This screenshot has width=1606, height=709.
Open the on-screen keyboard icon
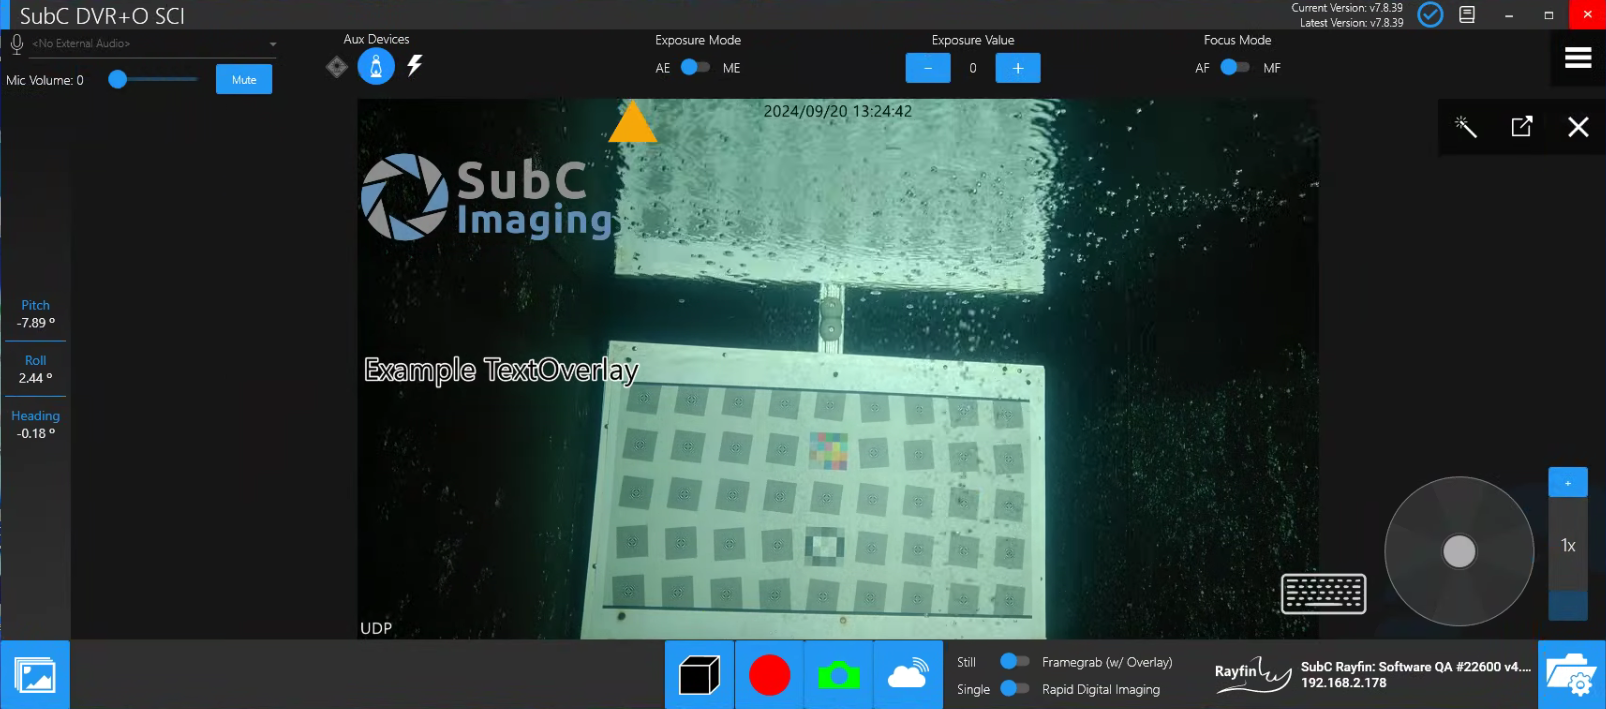[1323, 594]
